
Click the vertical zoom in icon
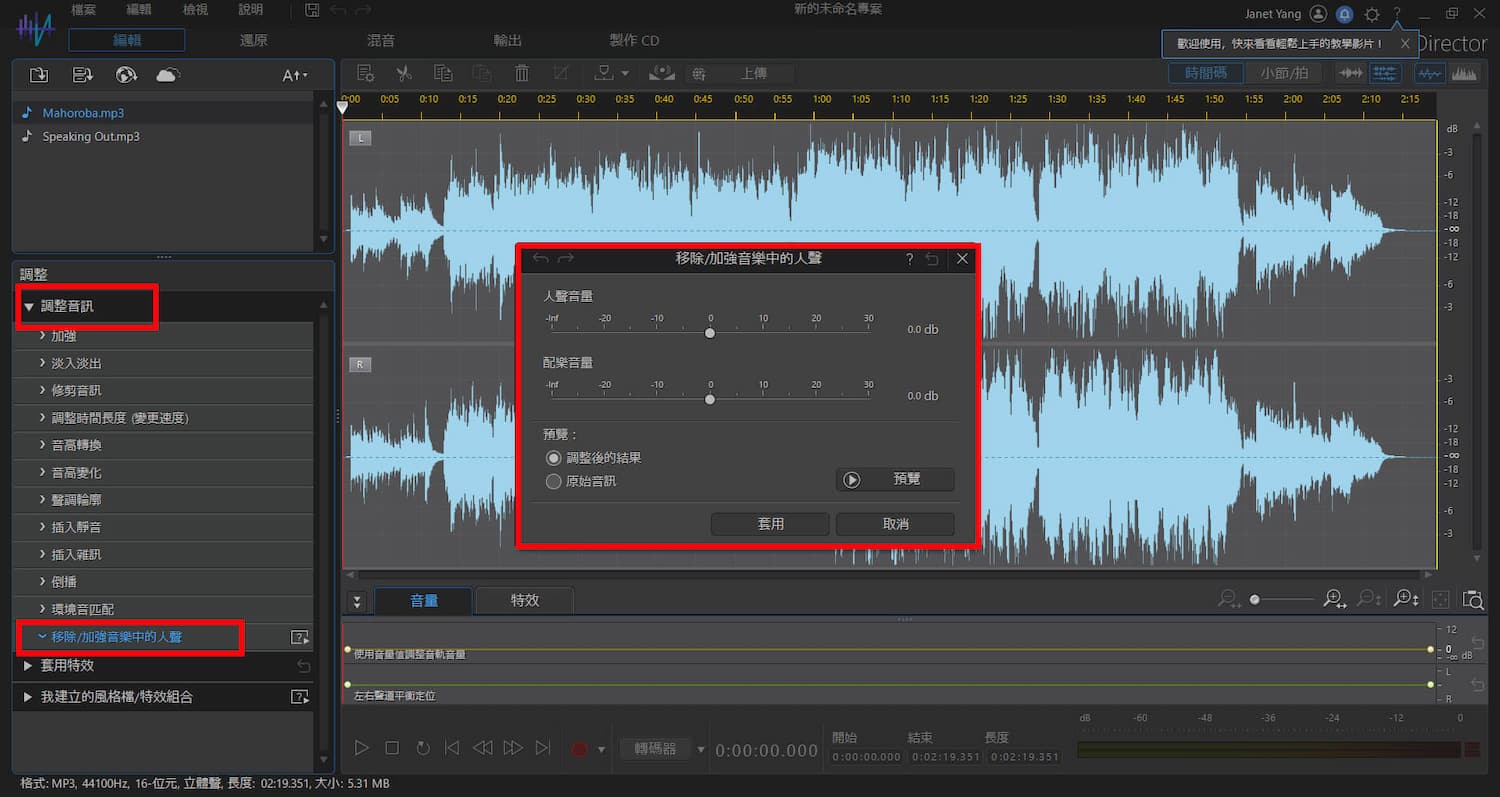click(x=1406, y=599)
